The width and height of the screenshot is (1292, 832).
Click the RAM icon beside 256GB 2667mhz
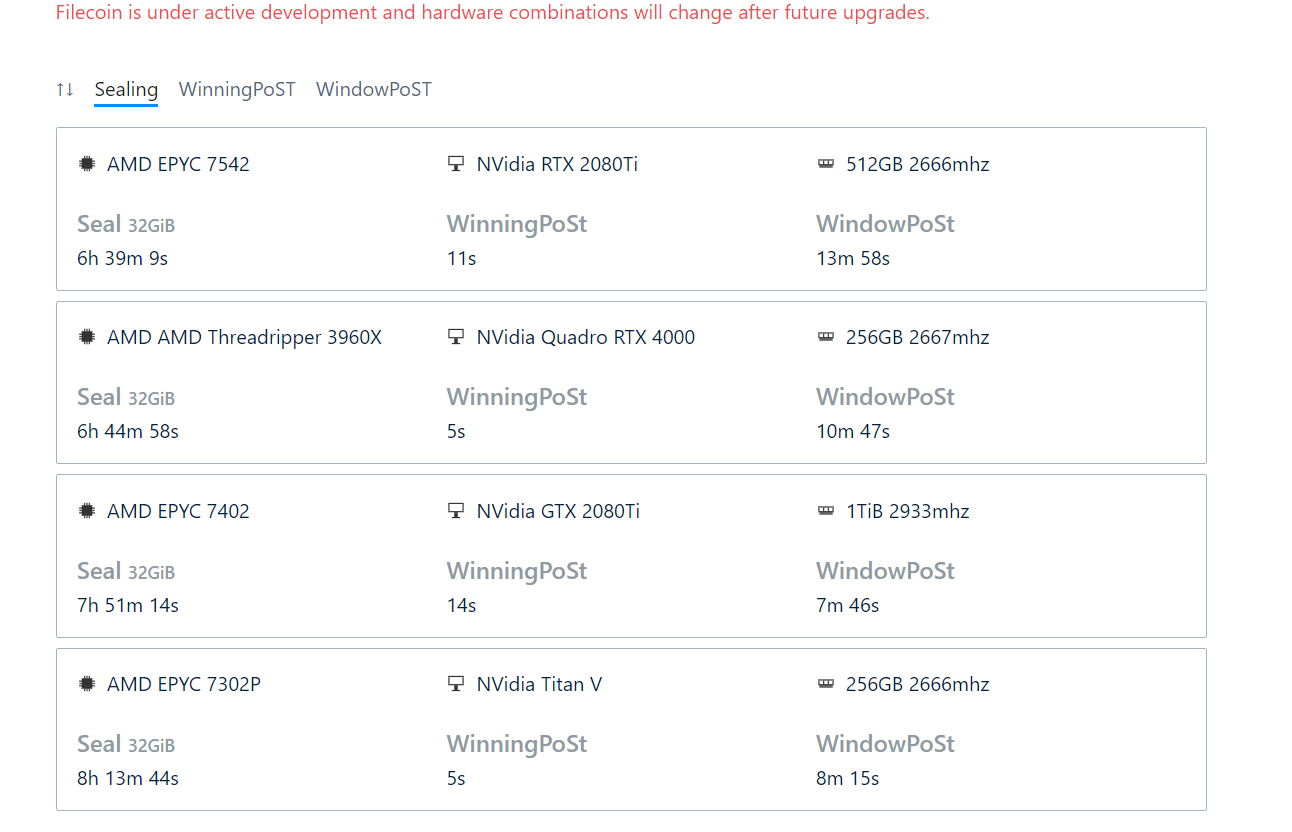click(826, 337)
